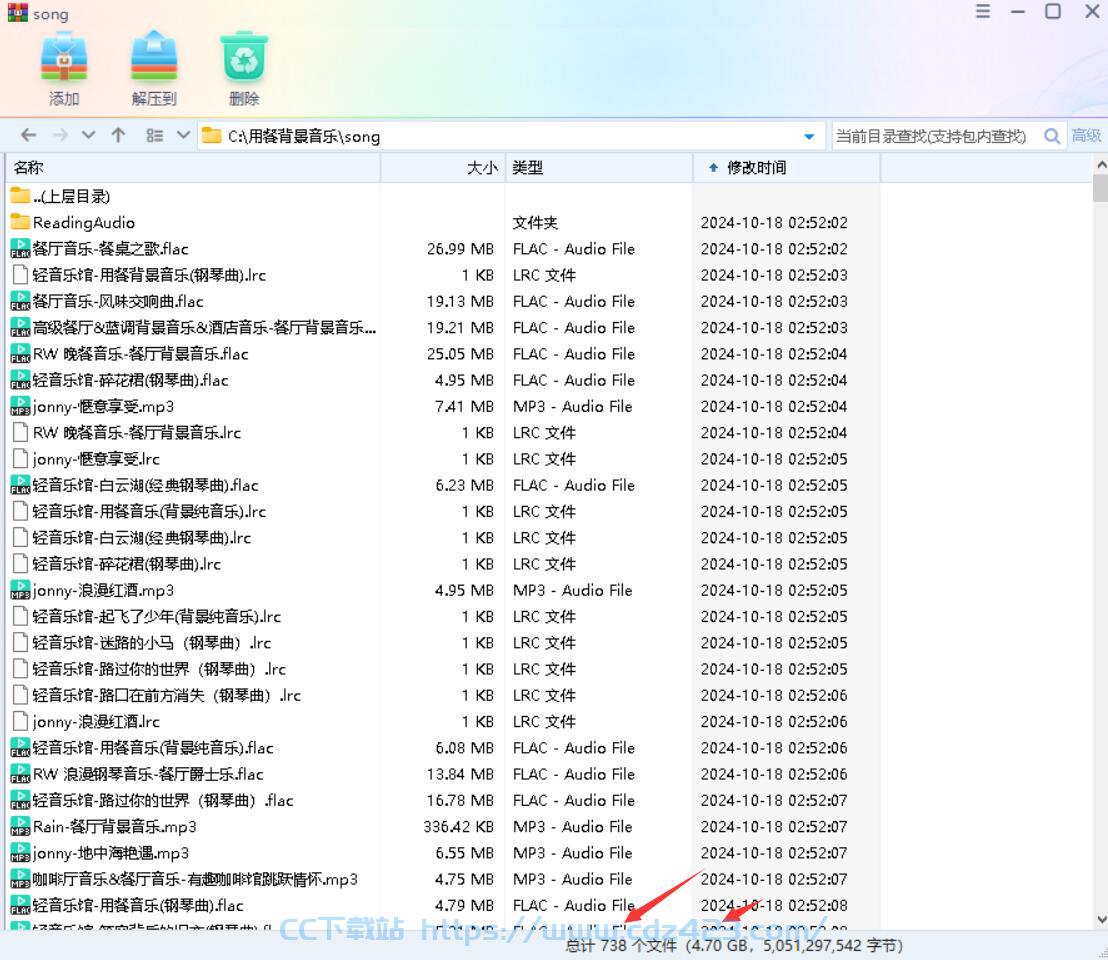The width and height of the screenshot is (1108, 960).
Task: Select 轻音乐馆-用餐背景音乐(钢琴曲).lrc file icon
Action: tap(20, 275)
